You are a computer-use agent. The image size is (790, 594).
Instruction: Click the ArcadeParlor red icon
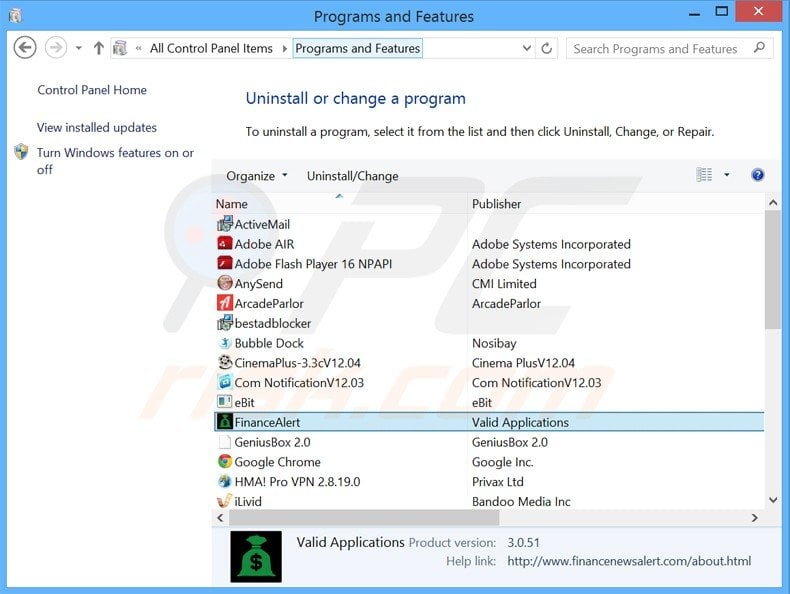tap(225, 303)
